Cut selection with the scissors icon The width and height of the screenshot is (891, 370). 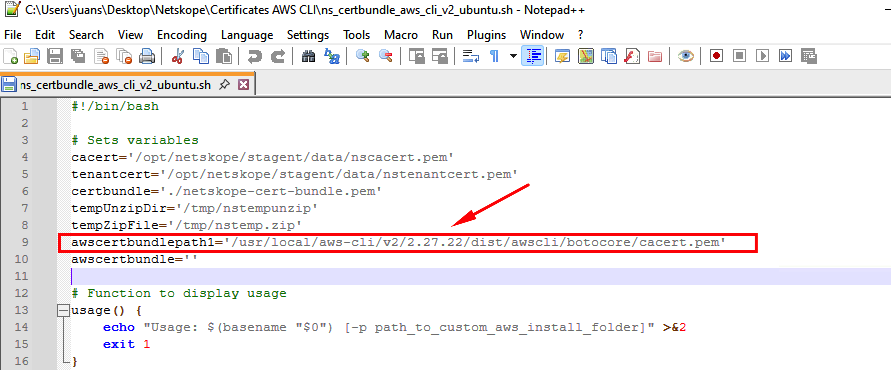[x=177, y=56]
